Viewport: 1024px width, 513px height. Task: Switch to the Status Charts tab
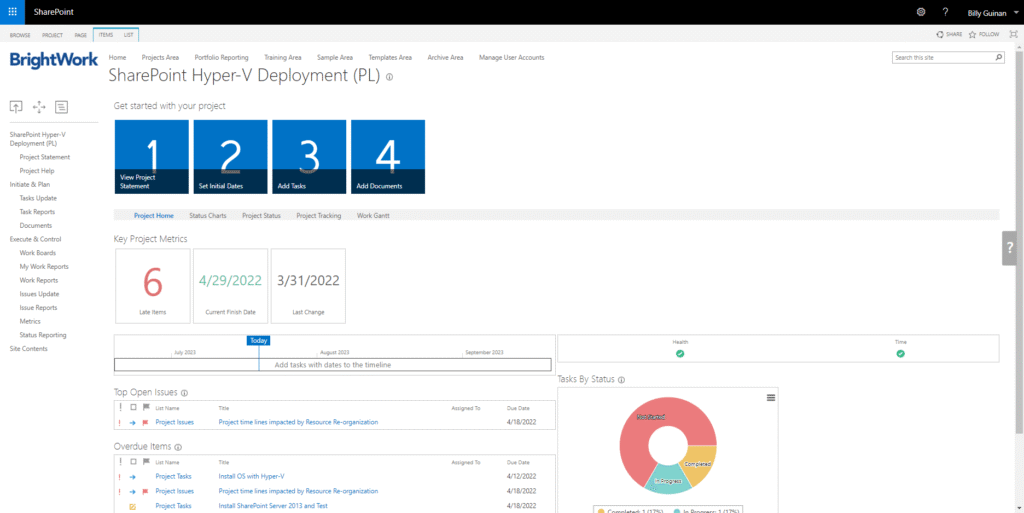coord(208,215)
